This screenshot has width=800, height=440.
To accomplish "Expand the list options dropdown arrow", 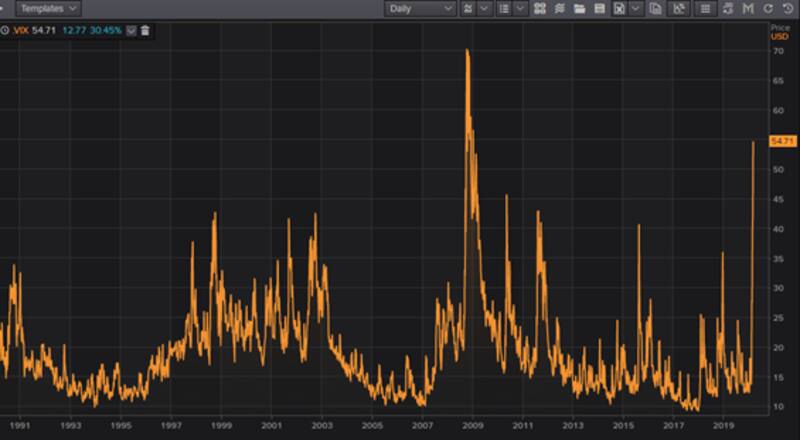I will 519,8.
